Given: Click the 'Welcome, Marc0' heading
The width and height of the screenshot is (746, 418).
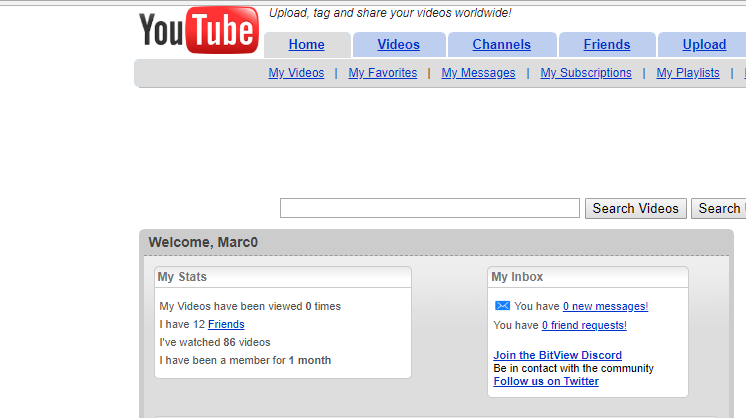Looking at the screenshot, I should coord(203,243).
